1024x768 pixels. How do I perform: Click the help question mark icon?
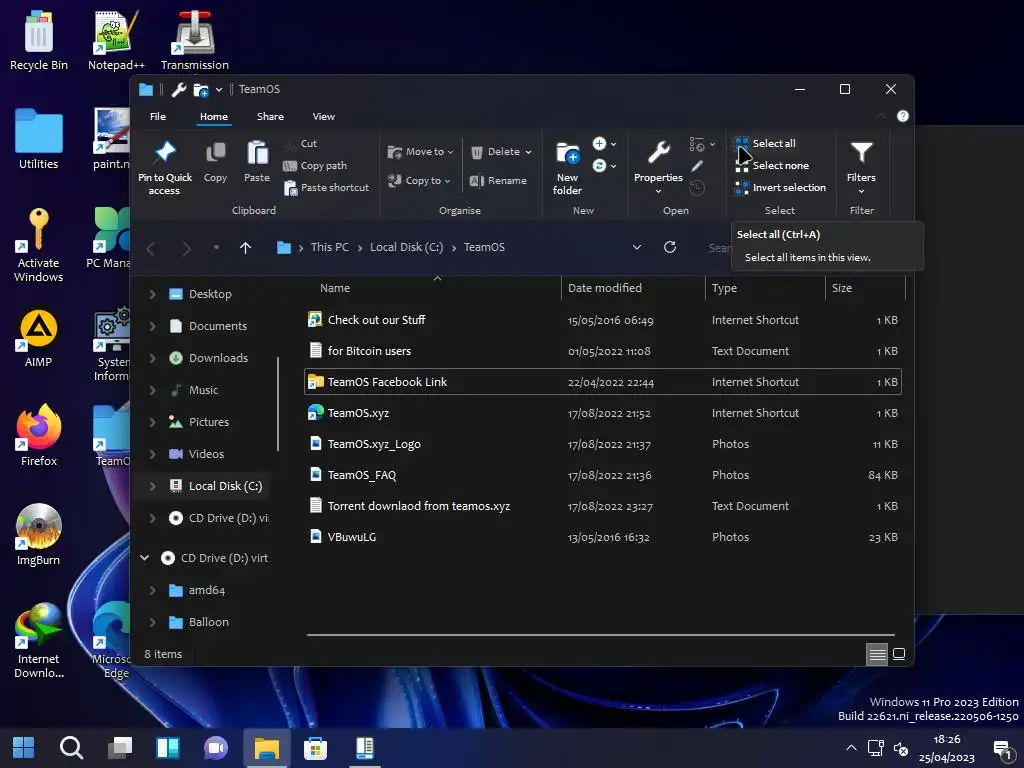(903, 116)
